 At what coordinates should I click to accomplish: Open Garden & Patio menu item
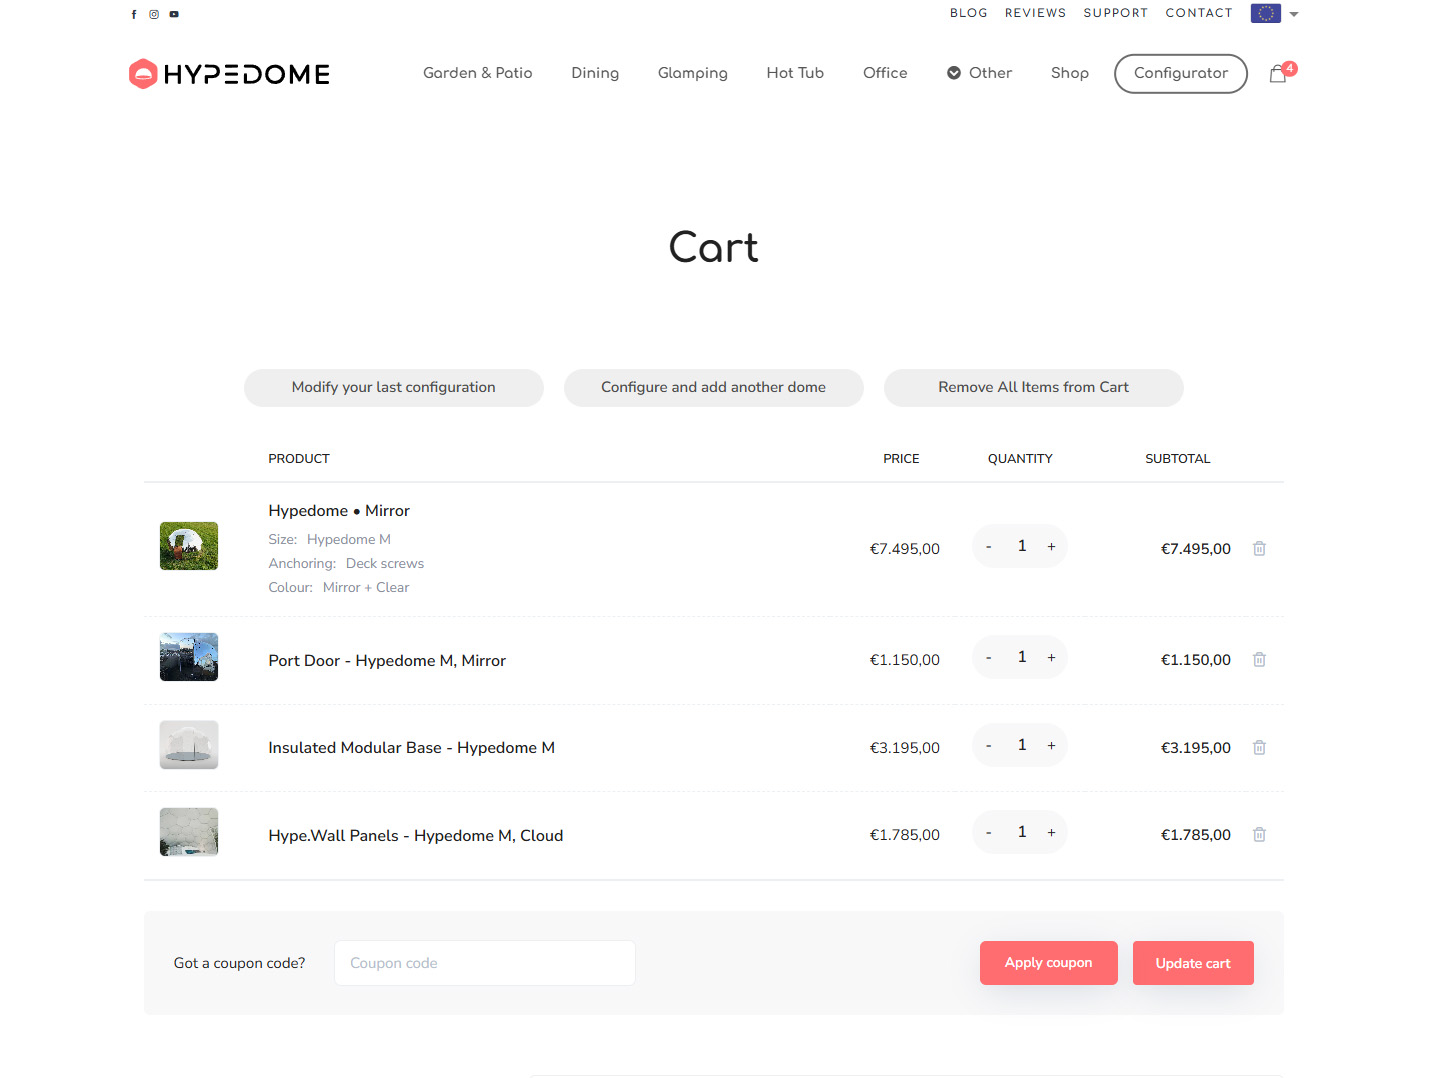tap(477, 73)
